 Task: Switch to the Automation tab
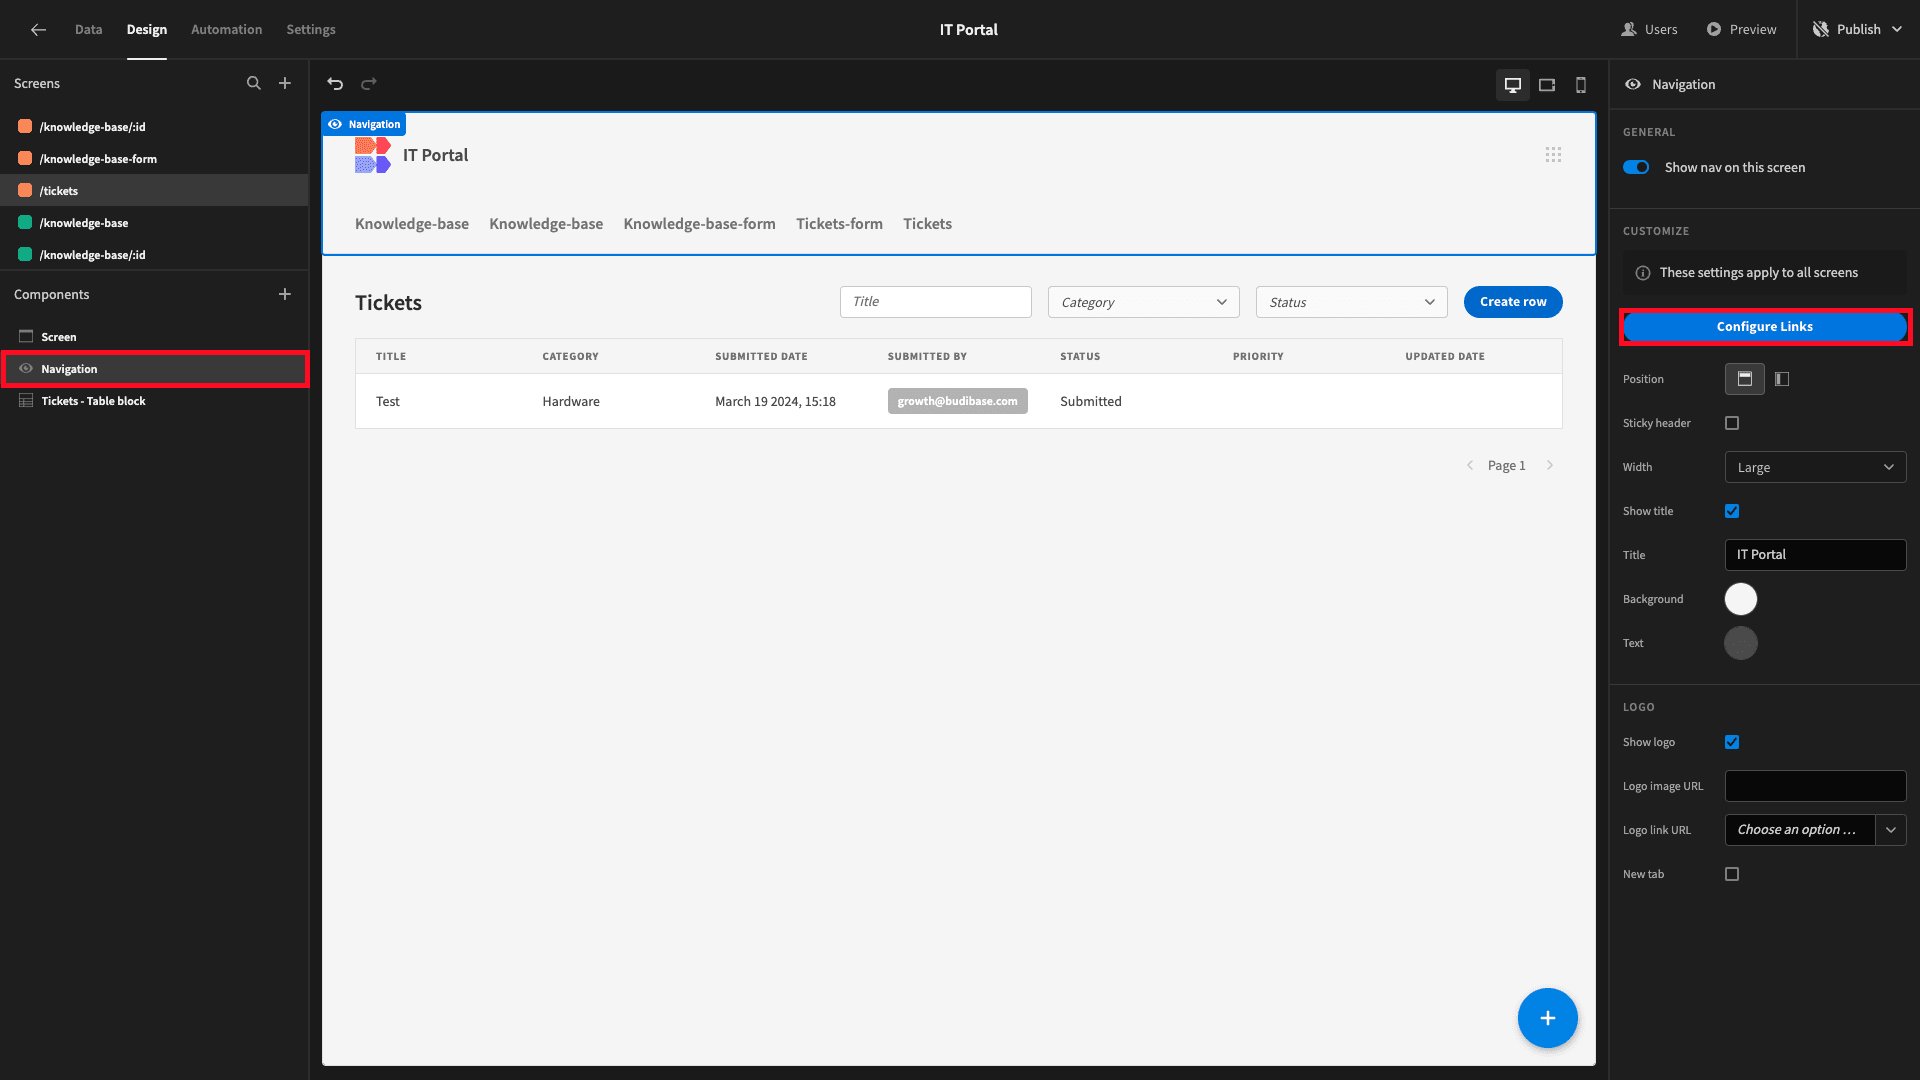(x=226, y=30)
